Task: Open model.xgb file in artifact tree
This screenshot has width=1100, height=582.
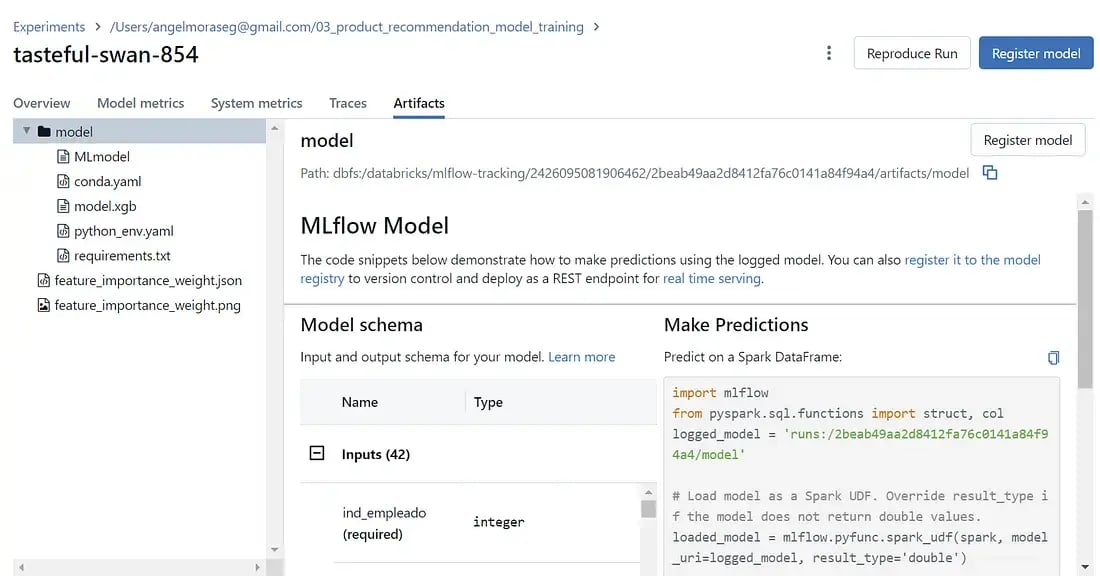Action: pos(105,206)
